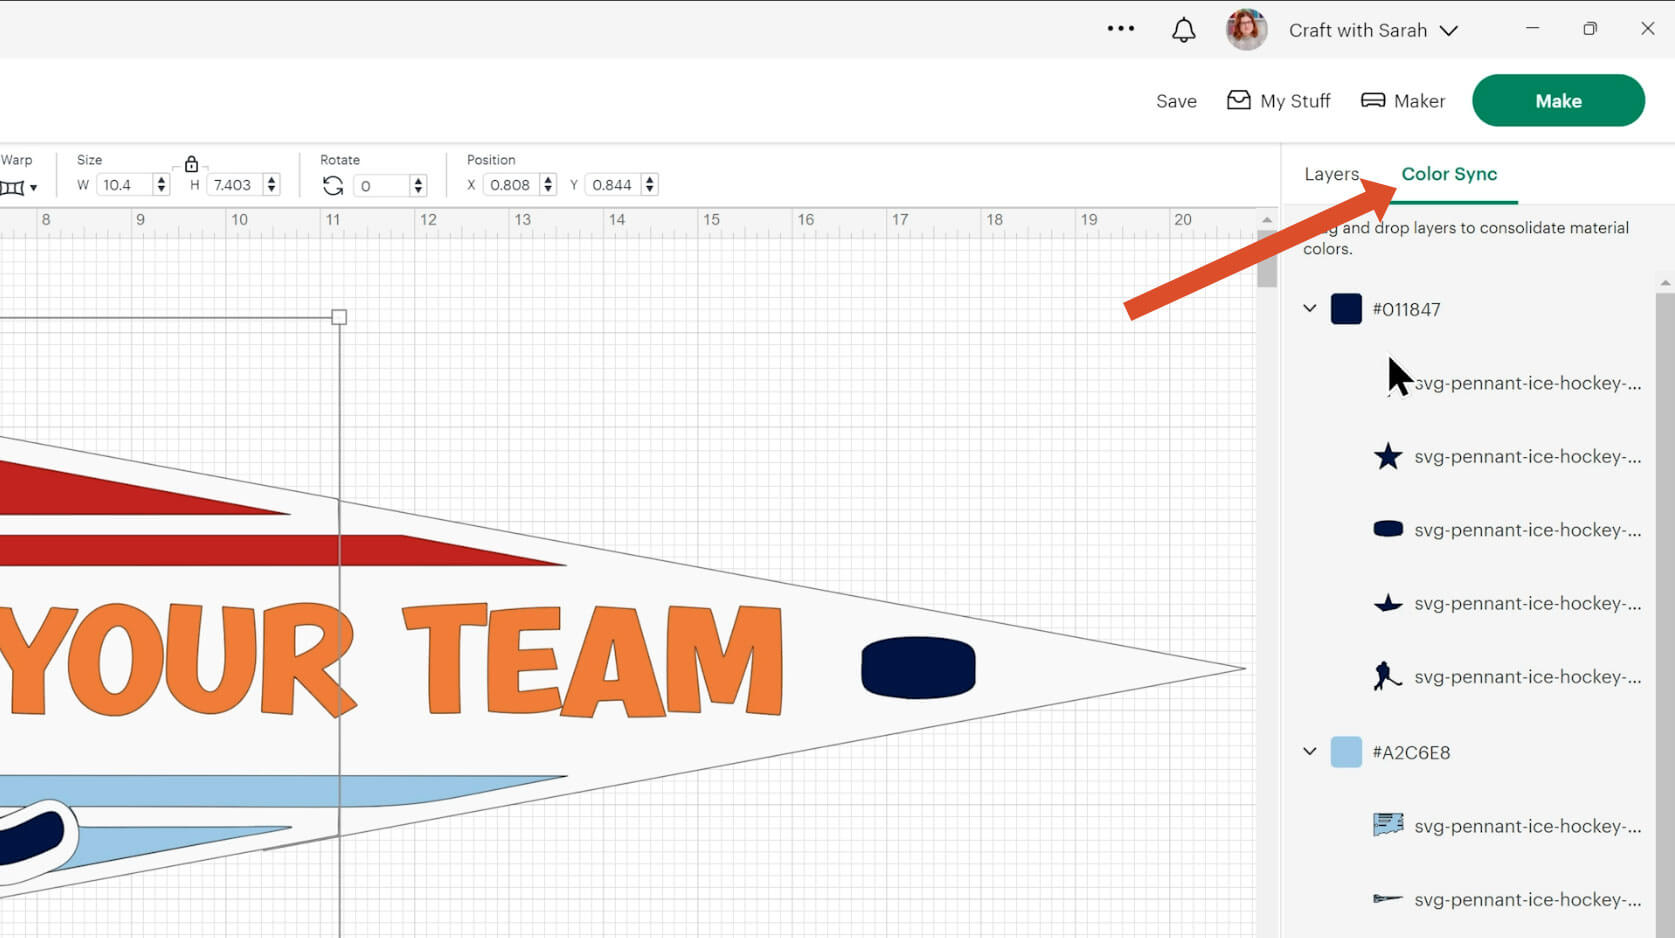Switch to the Layers tab
Viewport: 1675px width, 938px height.
coord(1331,174)
